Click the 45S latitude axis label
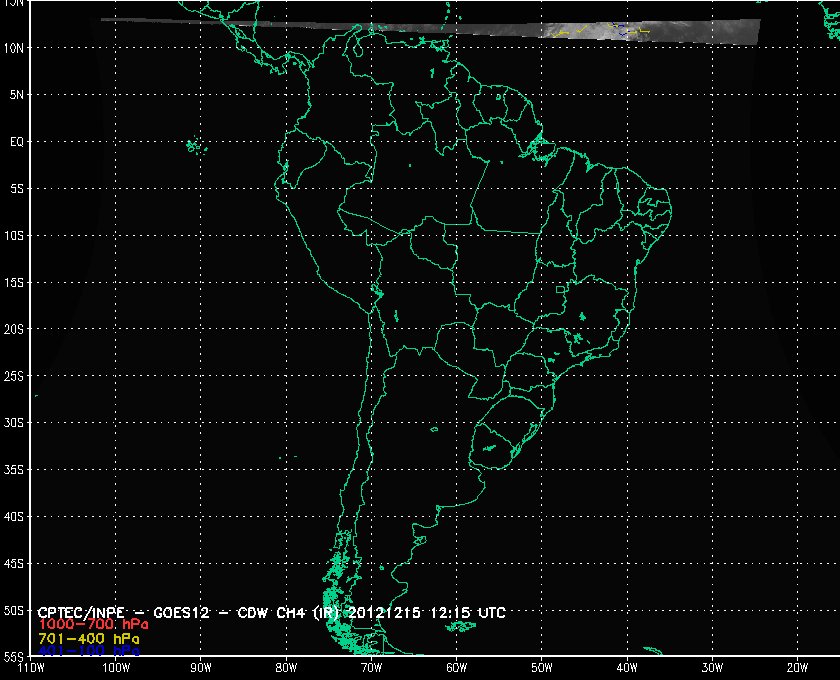The width and height of the screenshot is (840, 680). pos(14,564)
